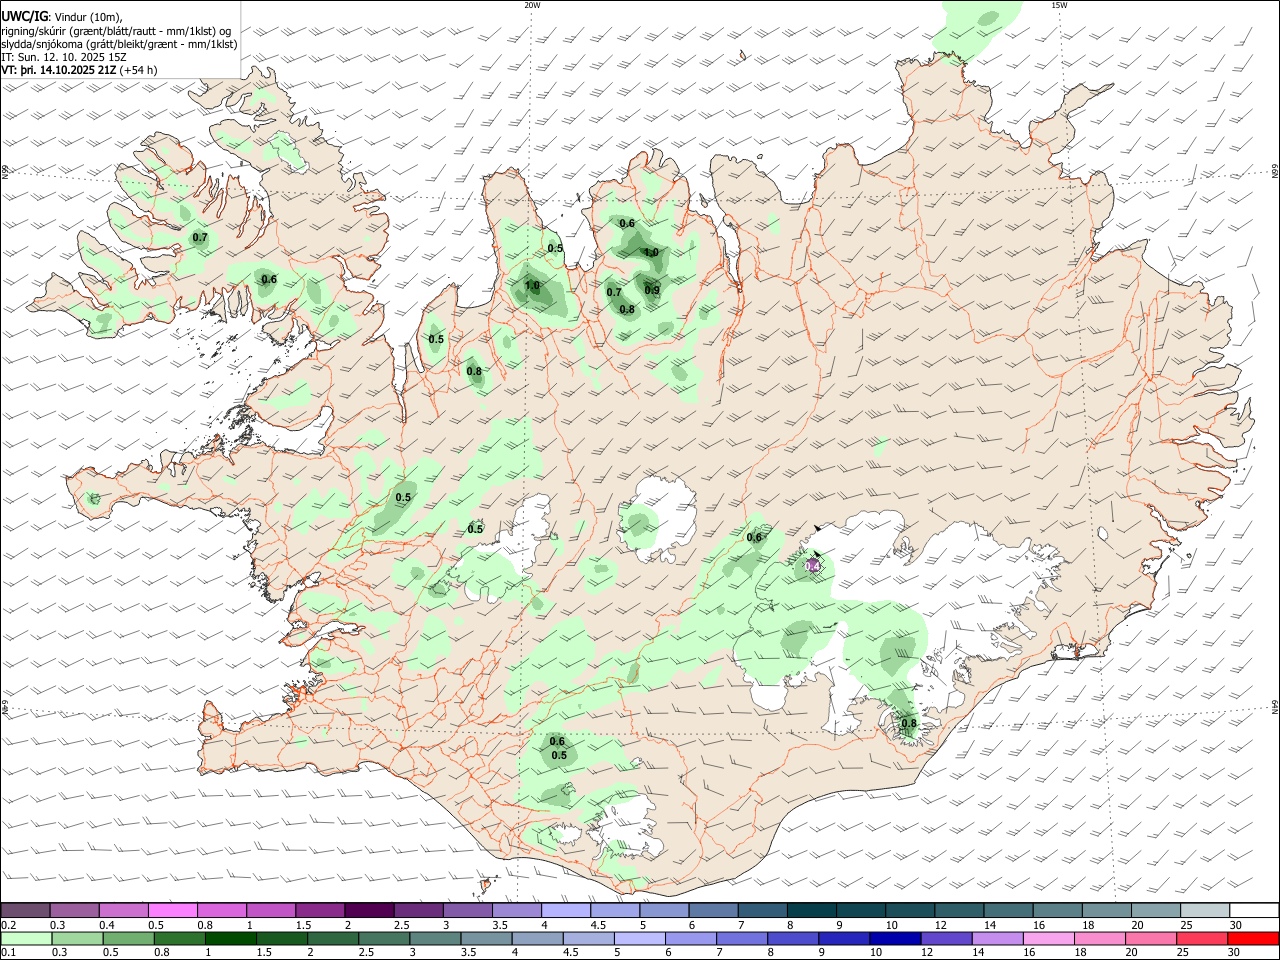Screen dimensions: 1280x960
Task: Select the darkest green 1–1.5 swatch, lower legend row
Action: 230,938
